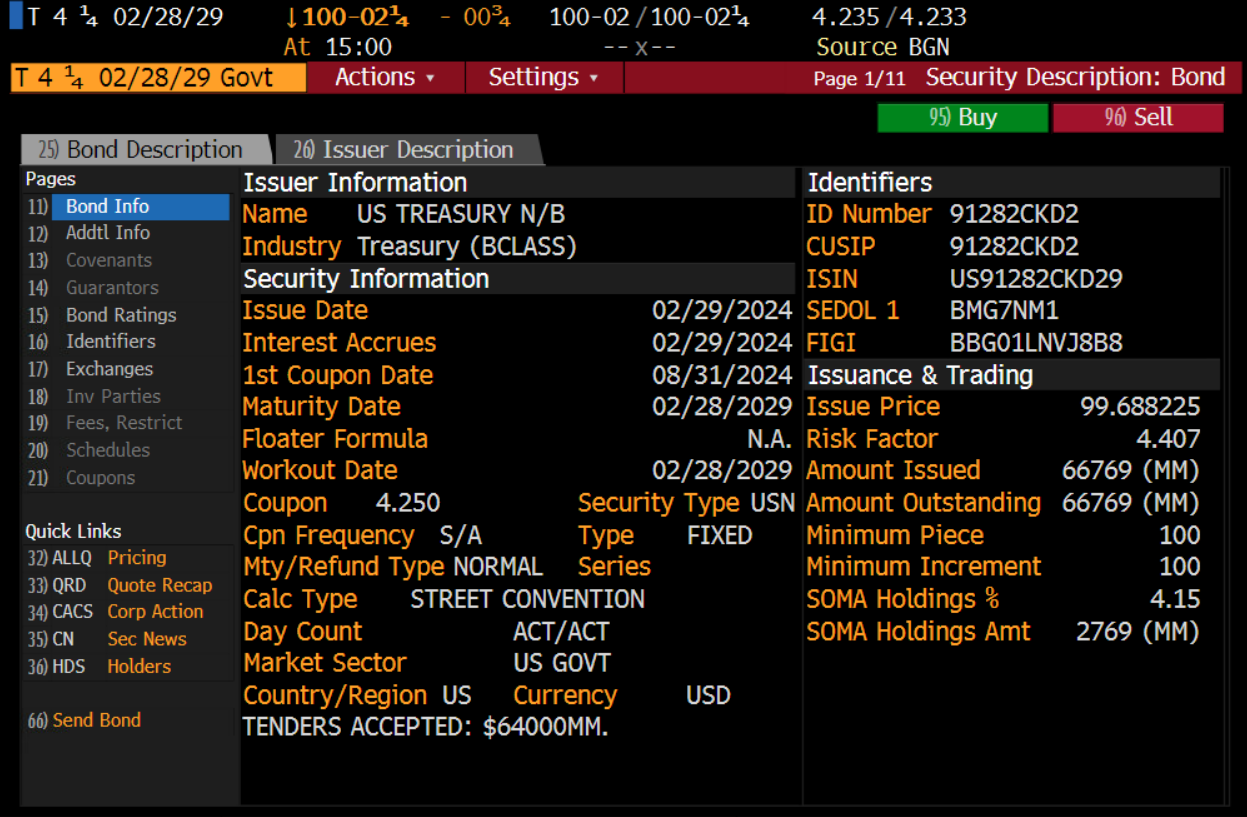The image size is (1247, 817).
Task: Expand the Settings dropdown menu
Action: 543,78
